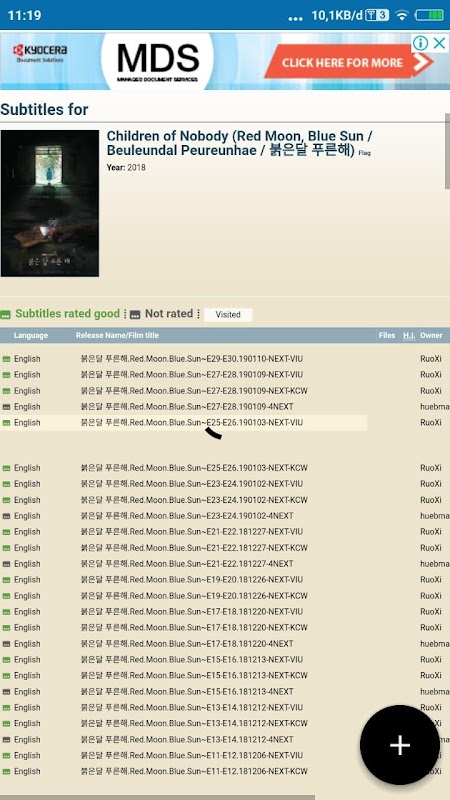Click owner huebma on E15-E16 4NEXT row
This screenshot has width=450, height=800.
[435, 692]
